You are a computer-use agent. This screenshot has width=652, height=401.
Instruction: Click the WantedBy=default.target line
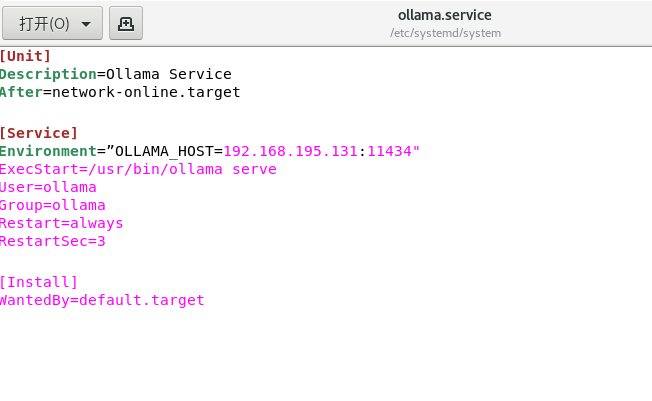[102, 300]
